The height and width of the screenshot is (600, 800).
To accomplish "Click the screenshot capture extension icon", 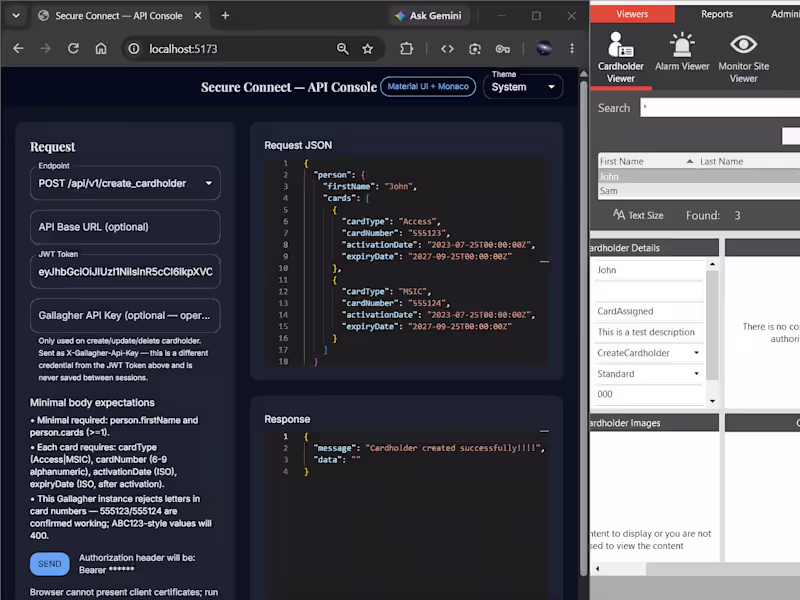I will pyautogui.click(x=475, y=48).
